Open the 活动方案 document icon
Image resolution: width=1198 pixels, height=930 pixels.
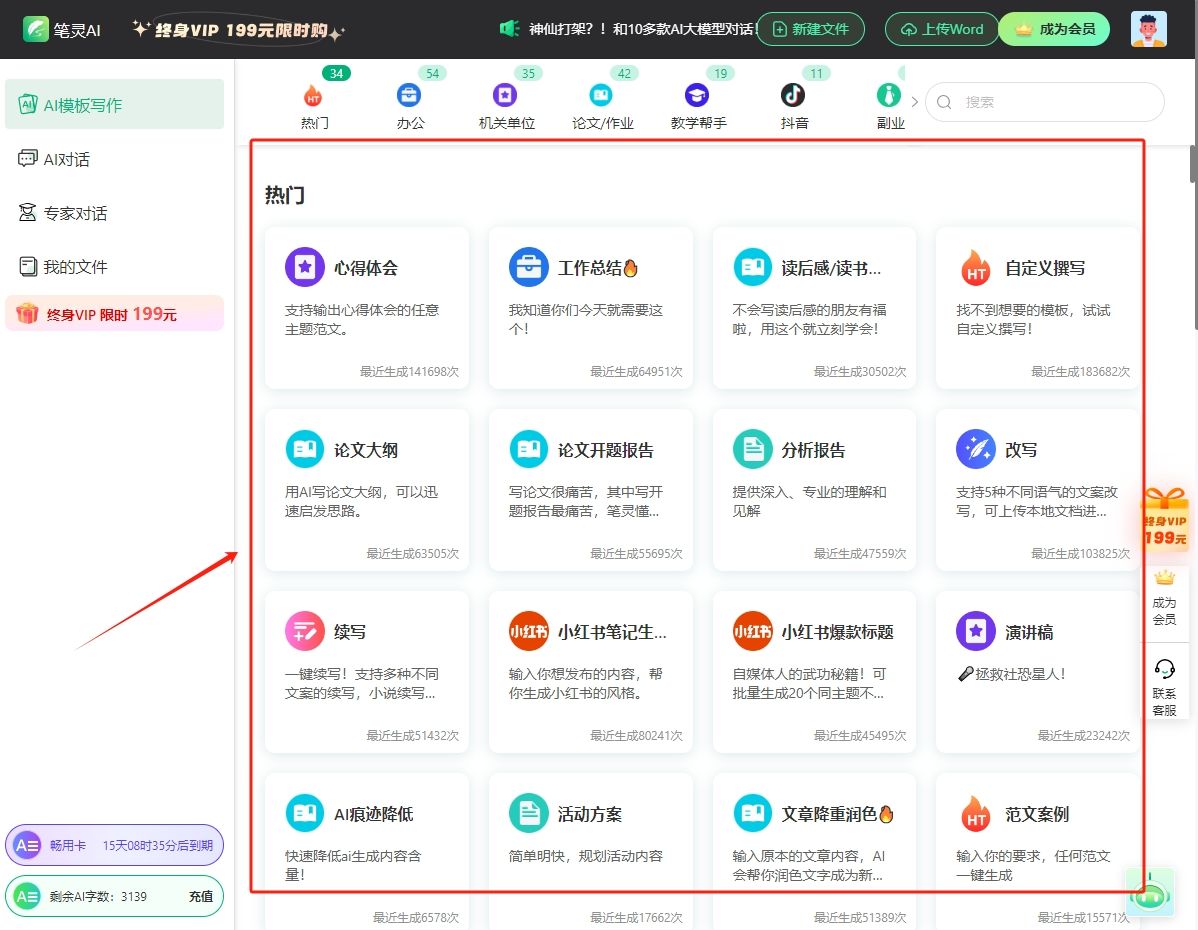click(x=529, y=812)
